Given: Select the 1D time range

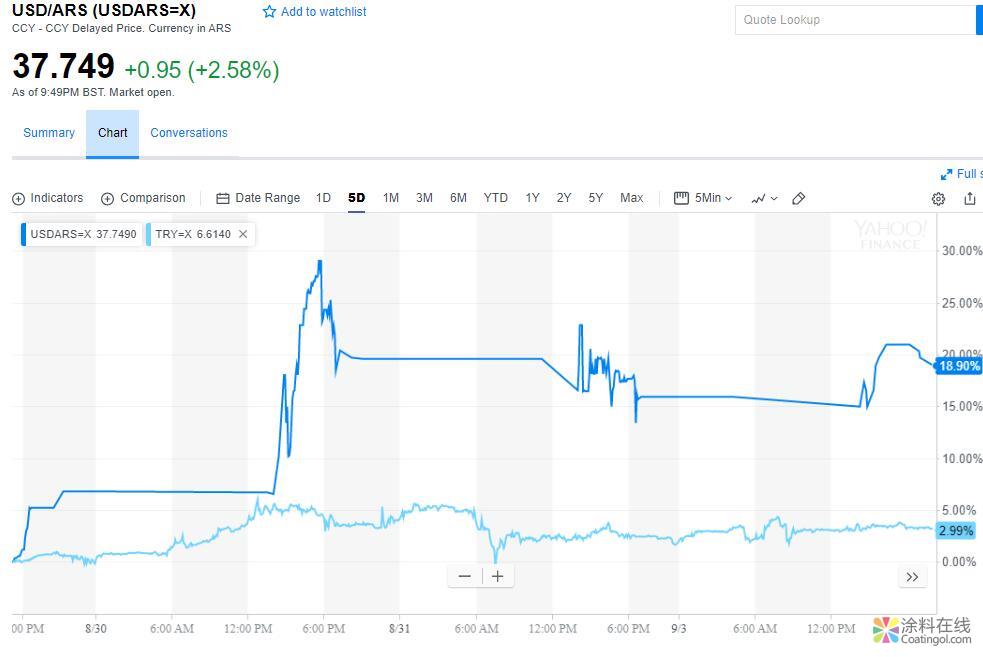Looking at the screenshot, I should pyautogui.click(x=323, y=198).
